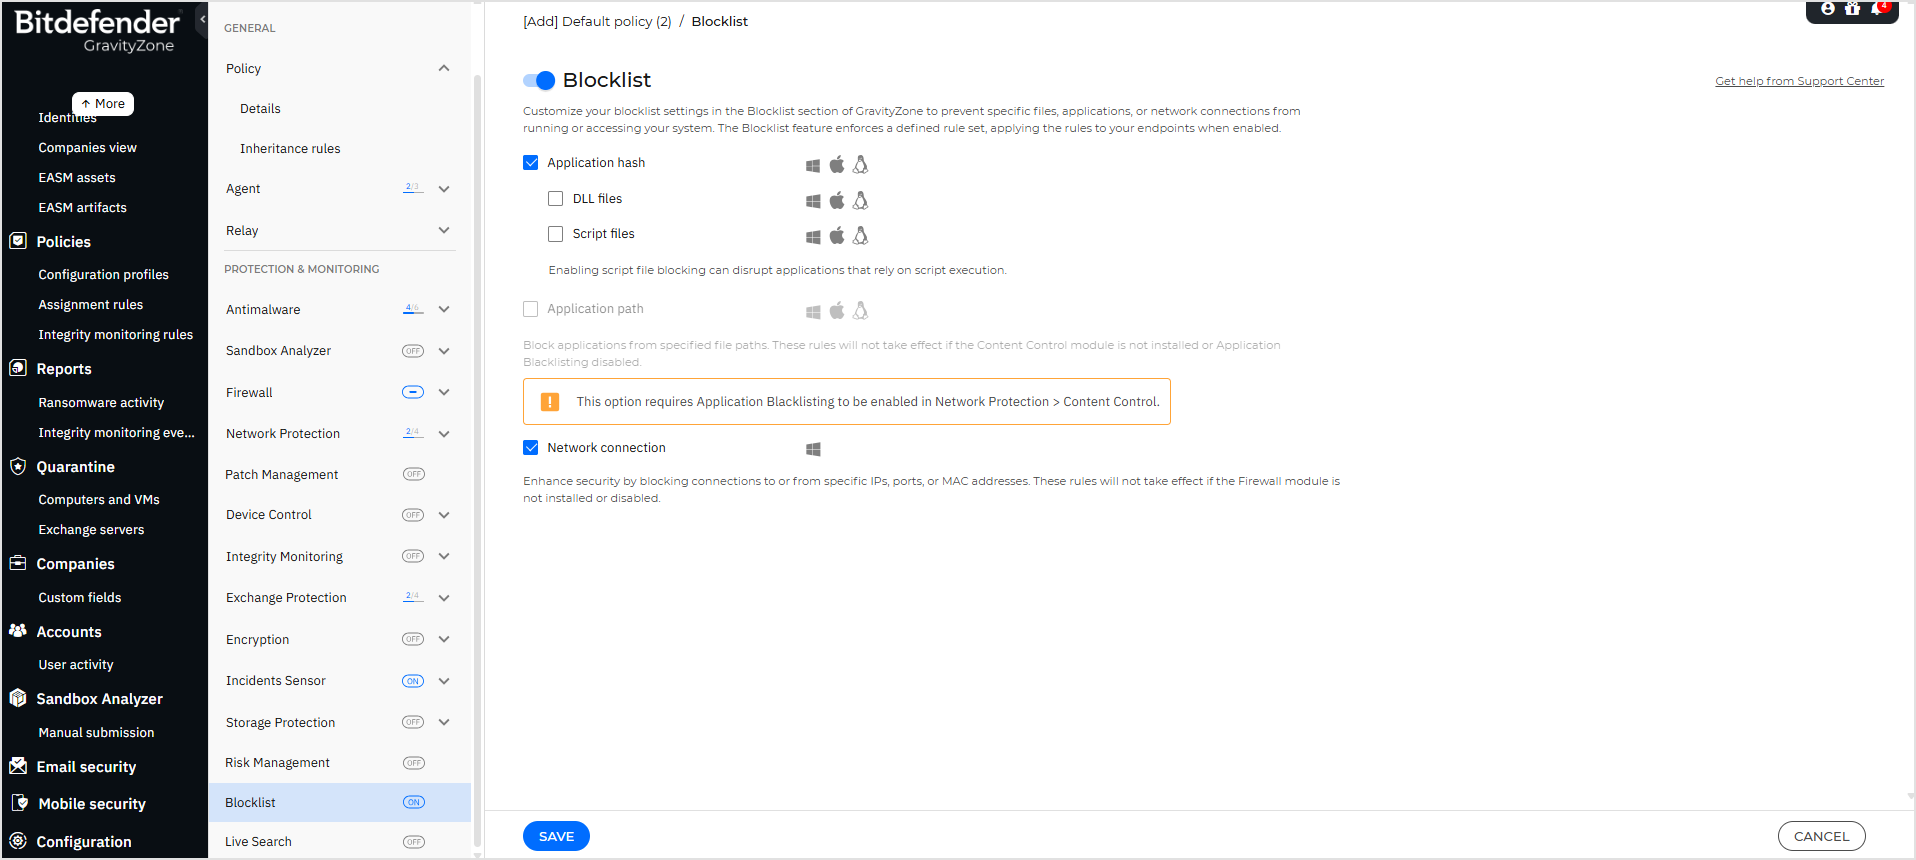Click Windows icon on Script files row

coord(813,236)
